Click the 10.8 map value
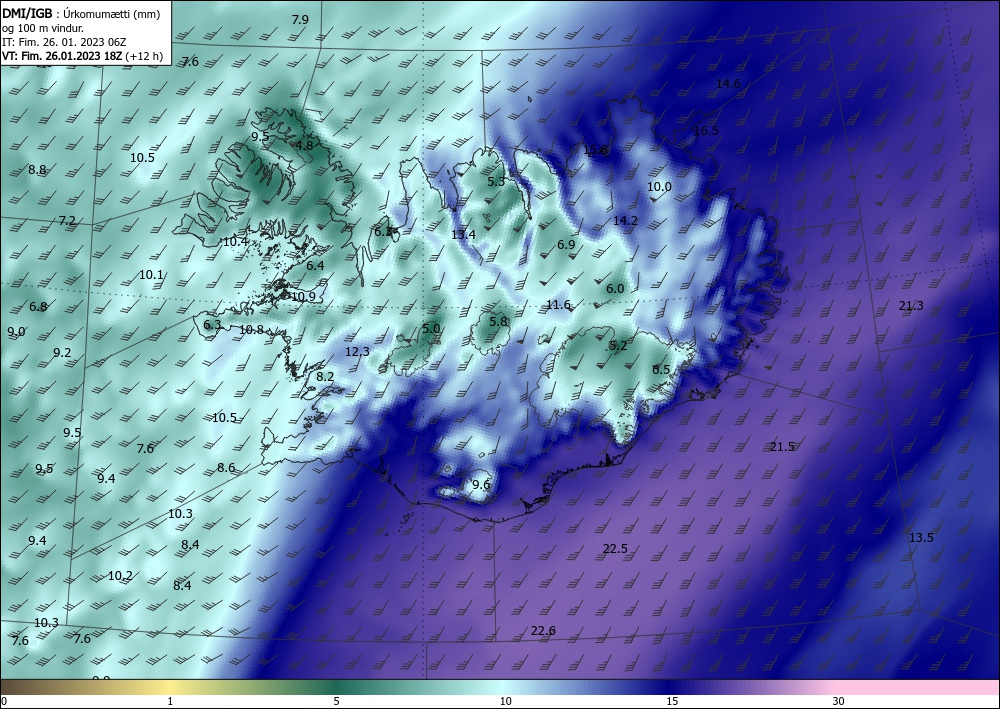The width and height of the screenshot is (1000, 709). (251, 330)
